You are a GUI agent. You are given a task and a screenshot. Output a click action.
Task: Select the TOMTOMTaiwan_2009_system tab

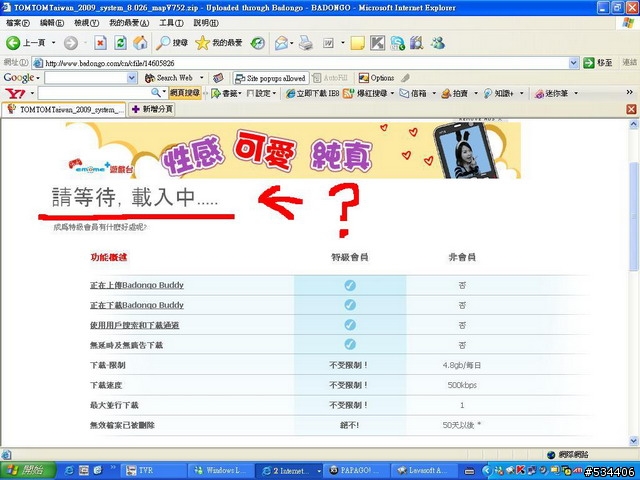[x=64, y=109]
